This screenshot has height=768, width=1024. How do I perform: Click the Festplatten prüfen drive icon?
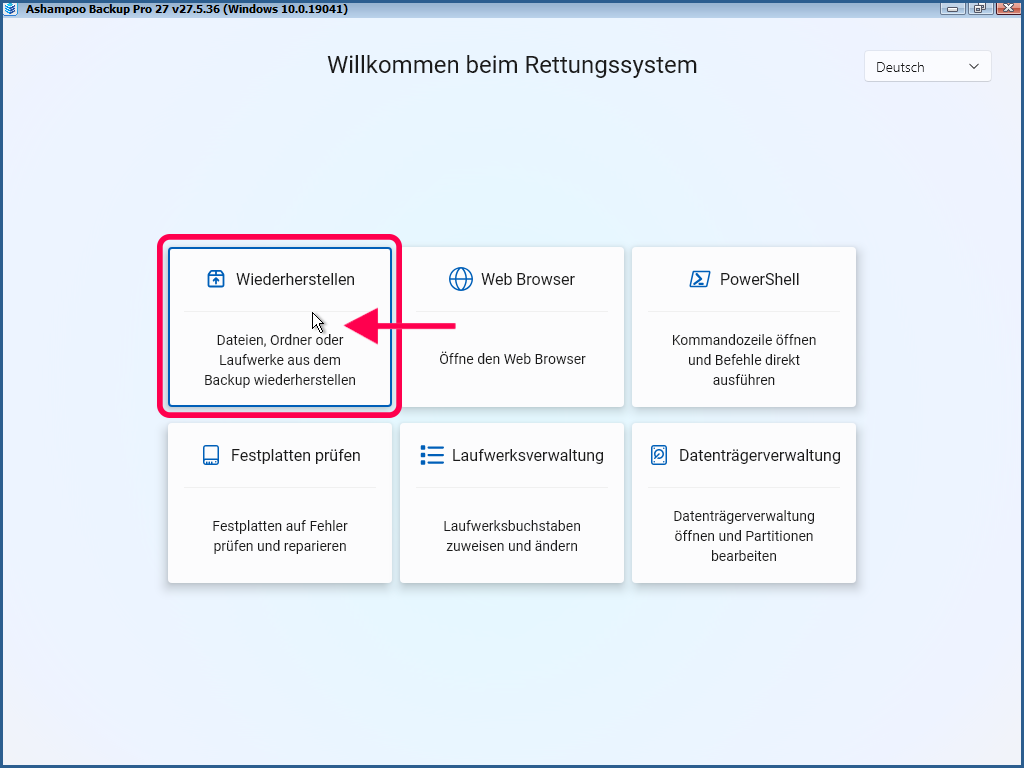211,455
